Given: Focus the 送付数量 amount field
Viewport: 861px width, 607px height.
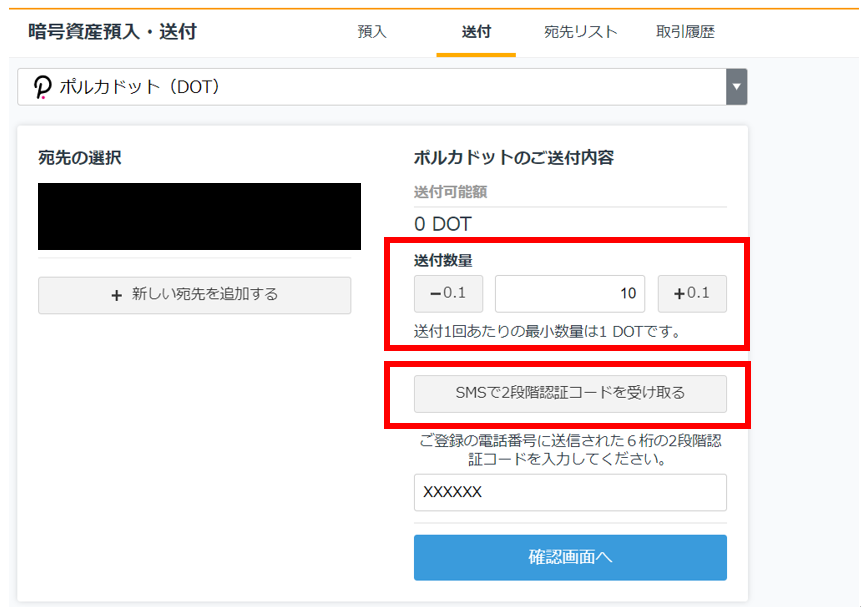Looking at the screenshot, I should [570, 294].
